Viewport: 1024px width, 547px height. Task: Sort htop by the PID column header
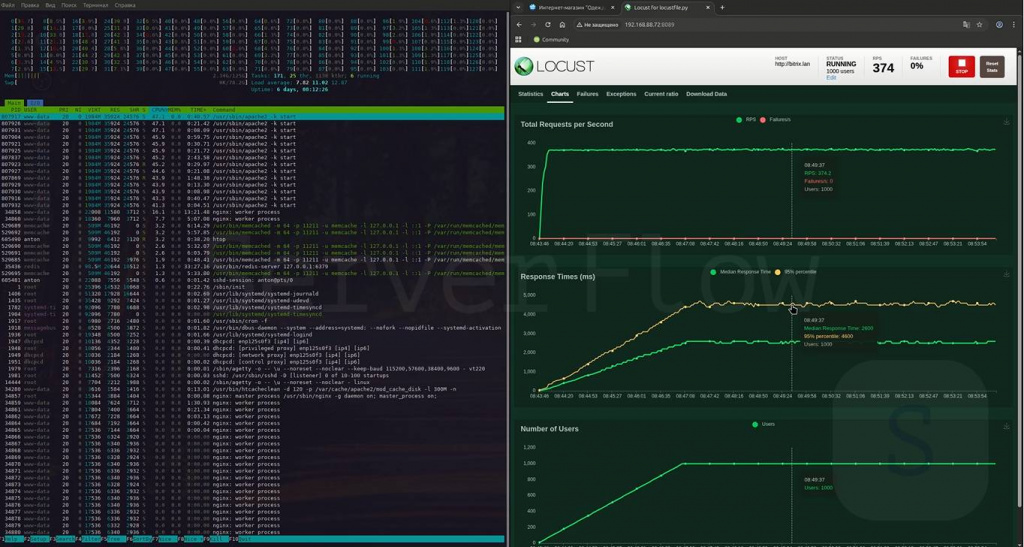pyautogui.click(x=15, y=110)
